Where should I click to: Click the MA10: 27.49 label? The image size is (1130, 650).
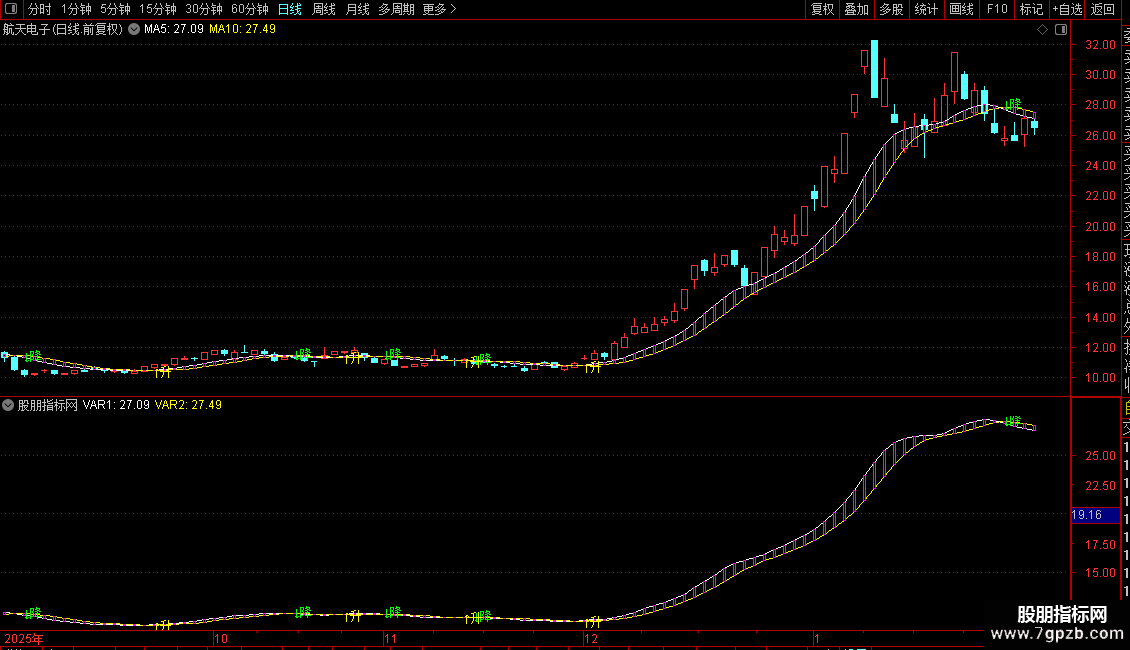(242, 30)
